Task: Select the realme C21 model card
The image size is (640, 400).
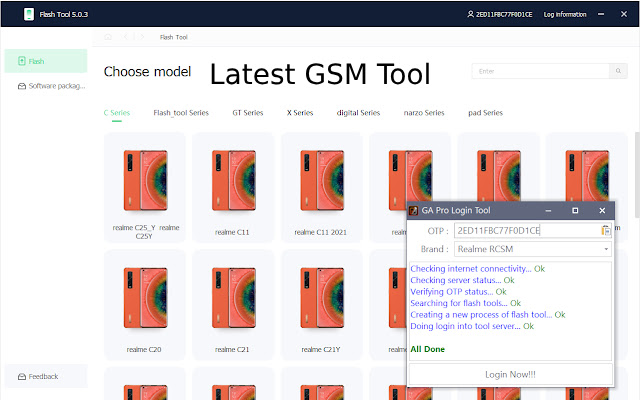Action: pos(233,305)
